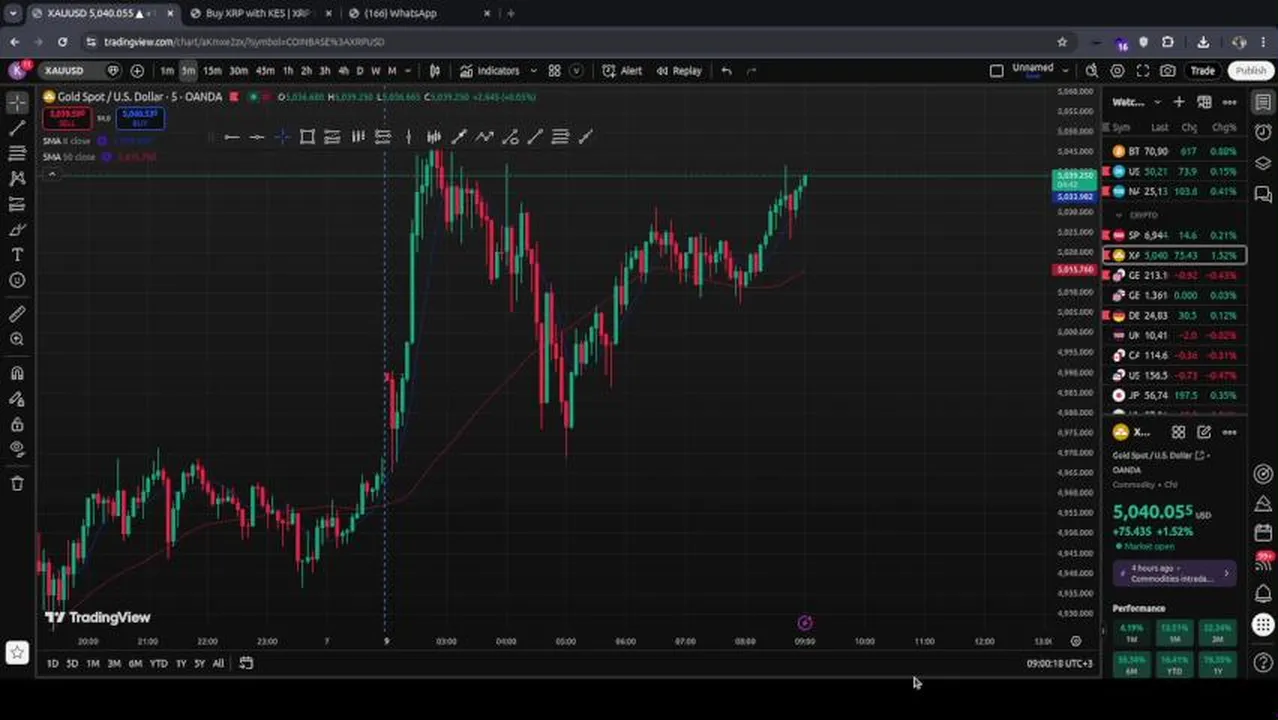Screen dimensions: 1278x720
Task: Activate the zoom in tool
Action: pos(17,339)
